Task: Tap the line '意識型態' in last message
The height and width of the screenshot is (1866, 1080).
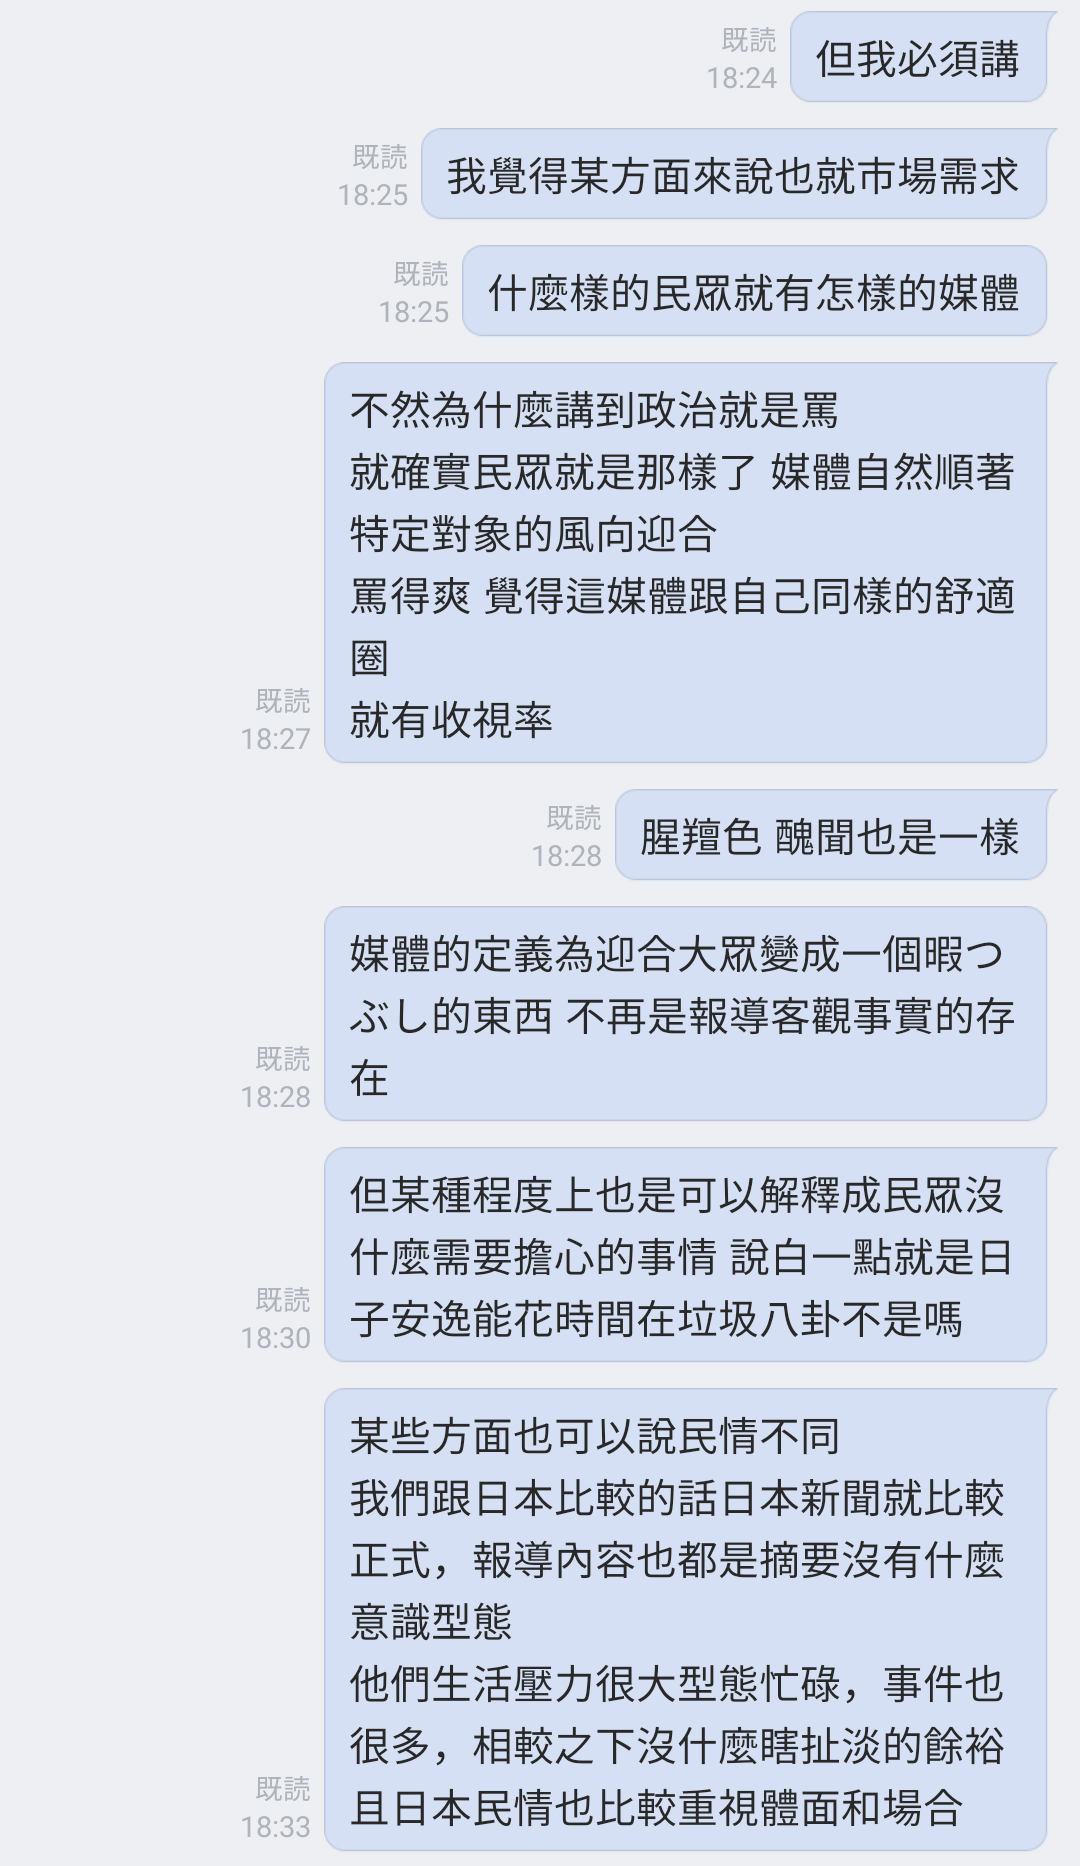Action: 431,1622
